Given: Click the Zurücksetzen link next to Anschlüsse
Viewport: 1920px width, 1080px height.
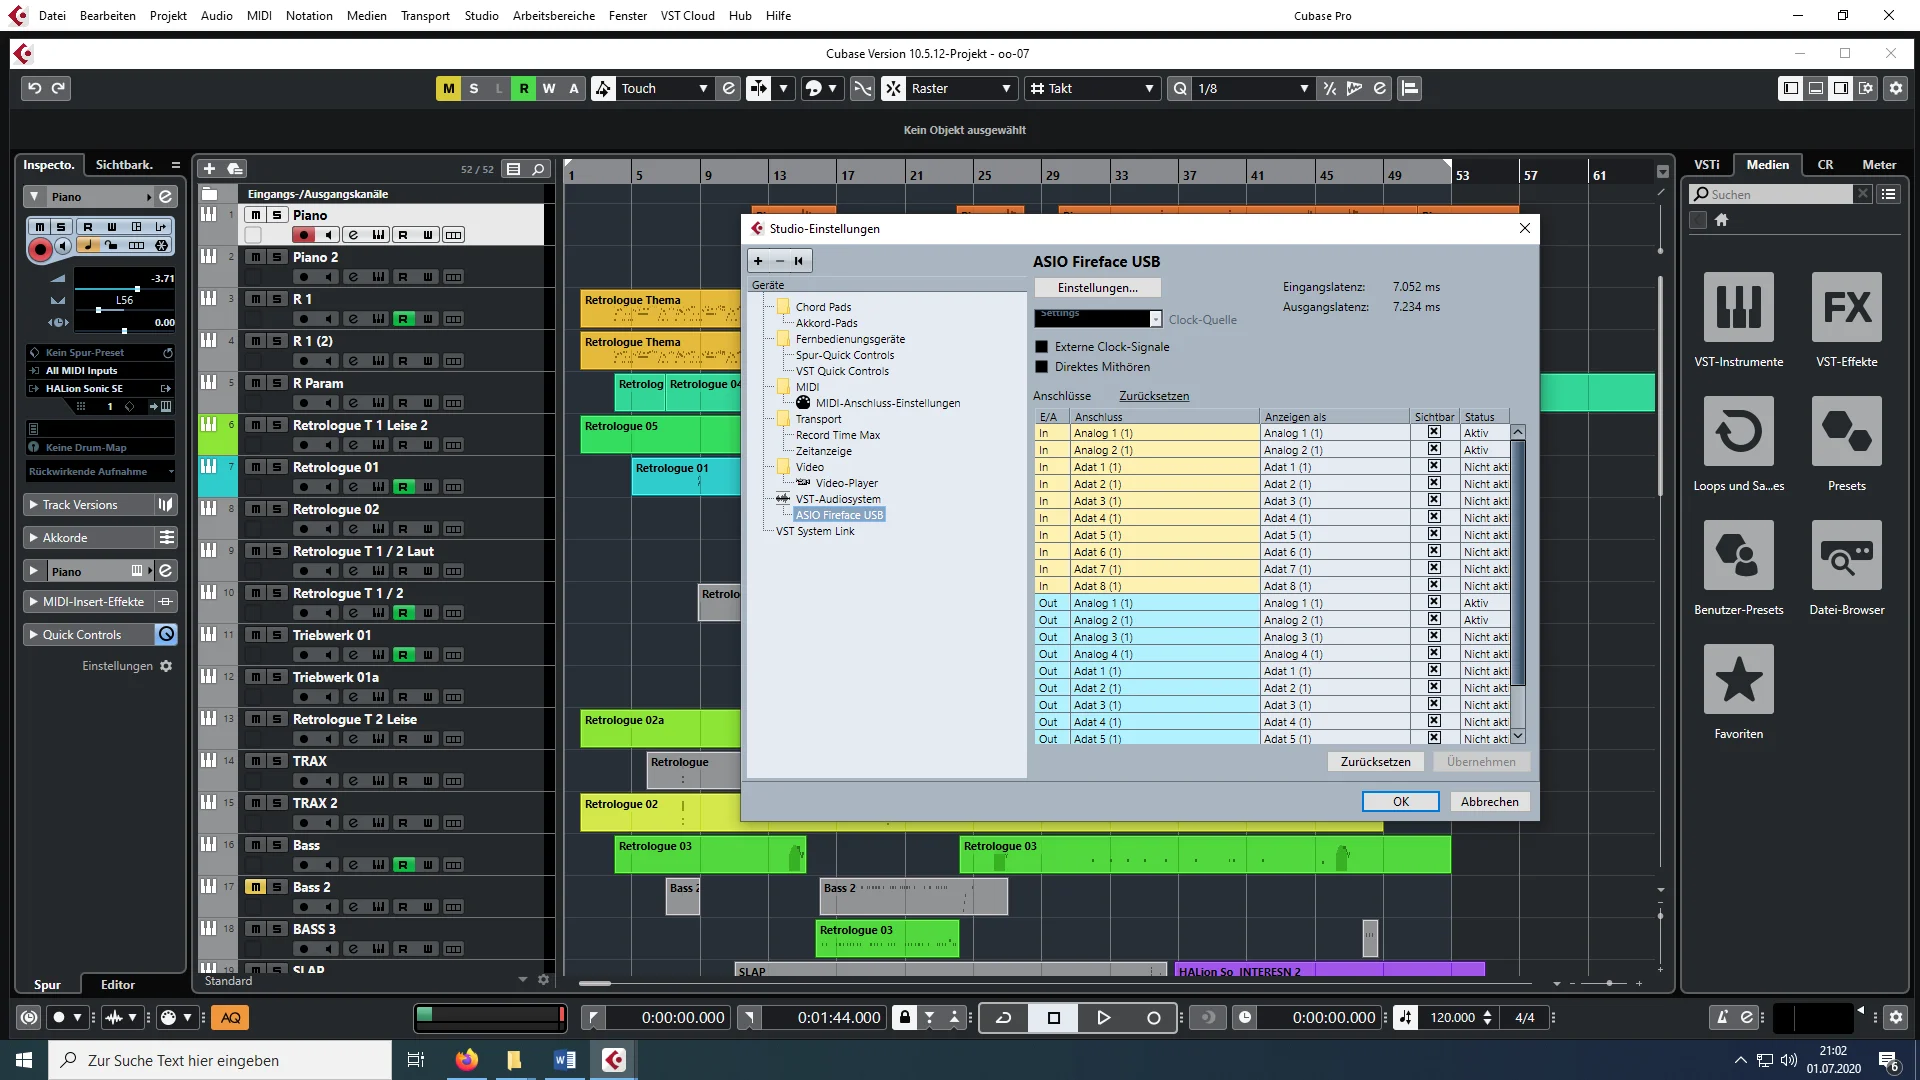Looking at the screenshot, I should tap(1154, 396).
